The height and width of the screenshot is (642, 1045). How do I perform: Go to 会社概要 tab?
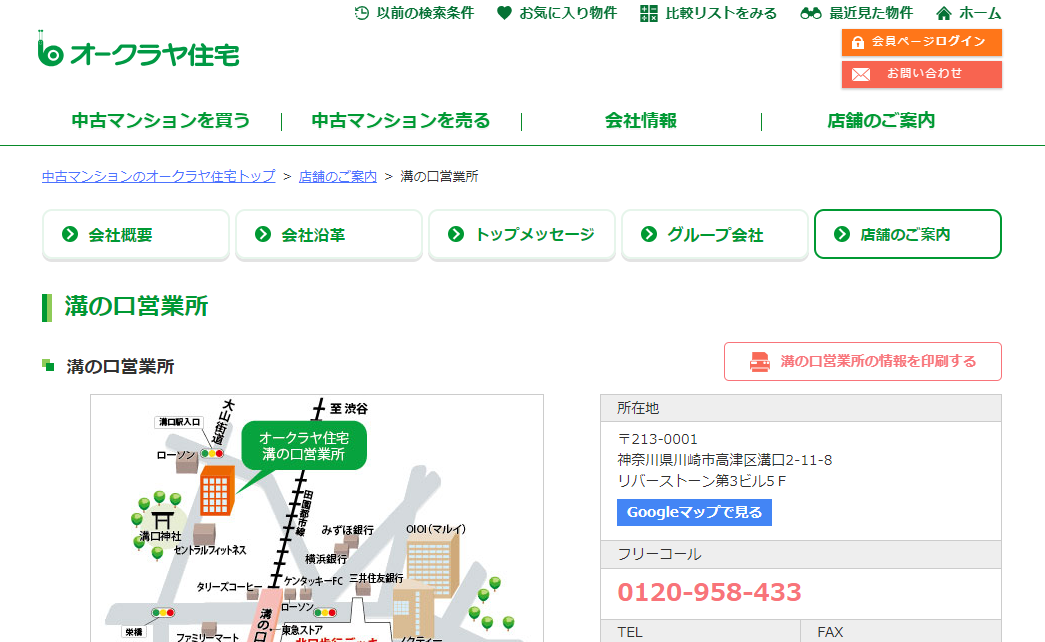(136, 235)
